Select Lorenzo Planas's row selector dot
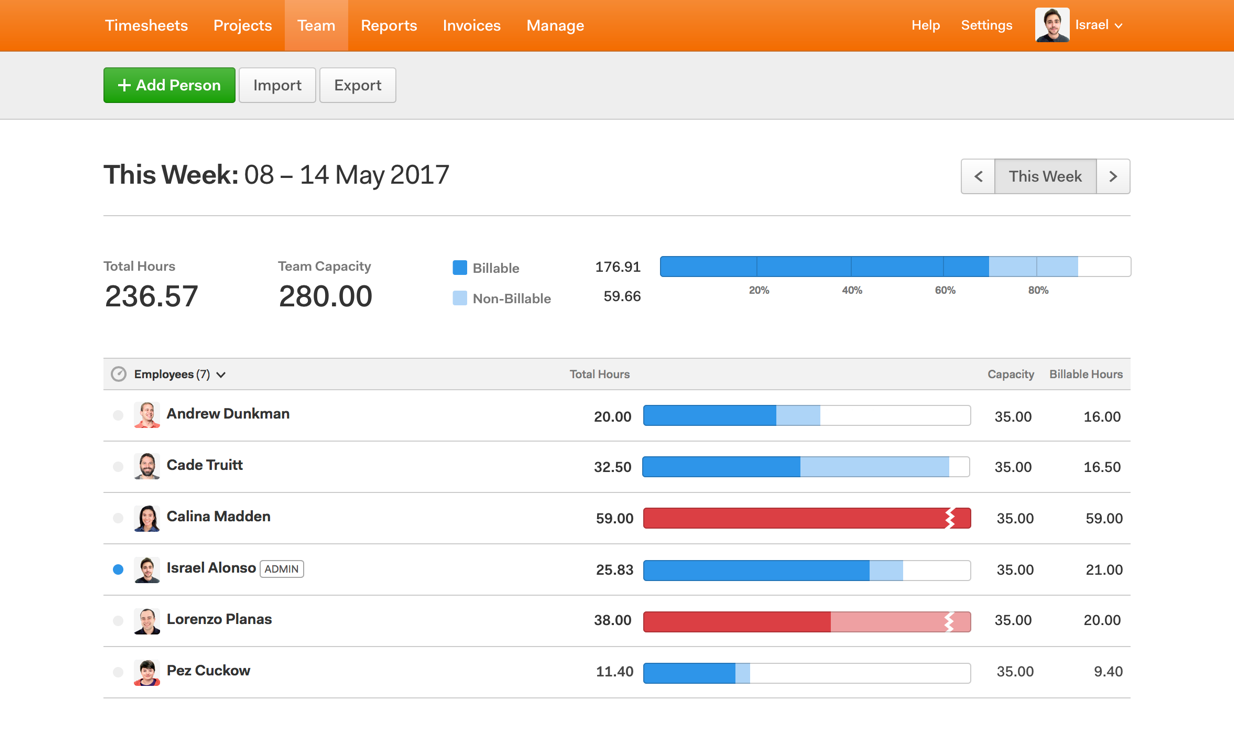 118,620
